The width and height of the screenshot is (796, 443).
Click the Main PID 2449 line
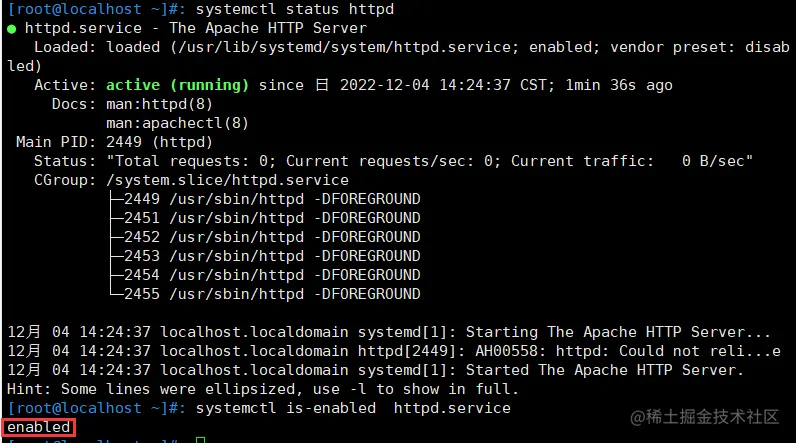pos(114,142)
